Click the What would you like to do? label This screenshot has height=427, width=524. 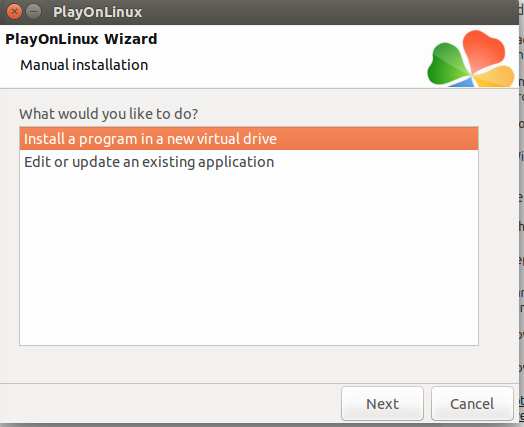pyautogui.click(x=109, y=114)
